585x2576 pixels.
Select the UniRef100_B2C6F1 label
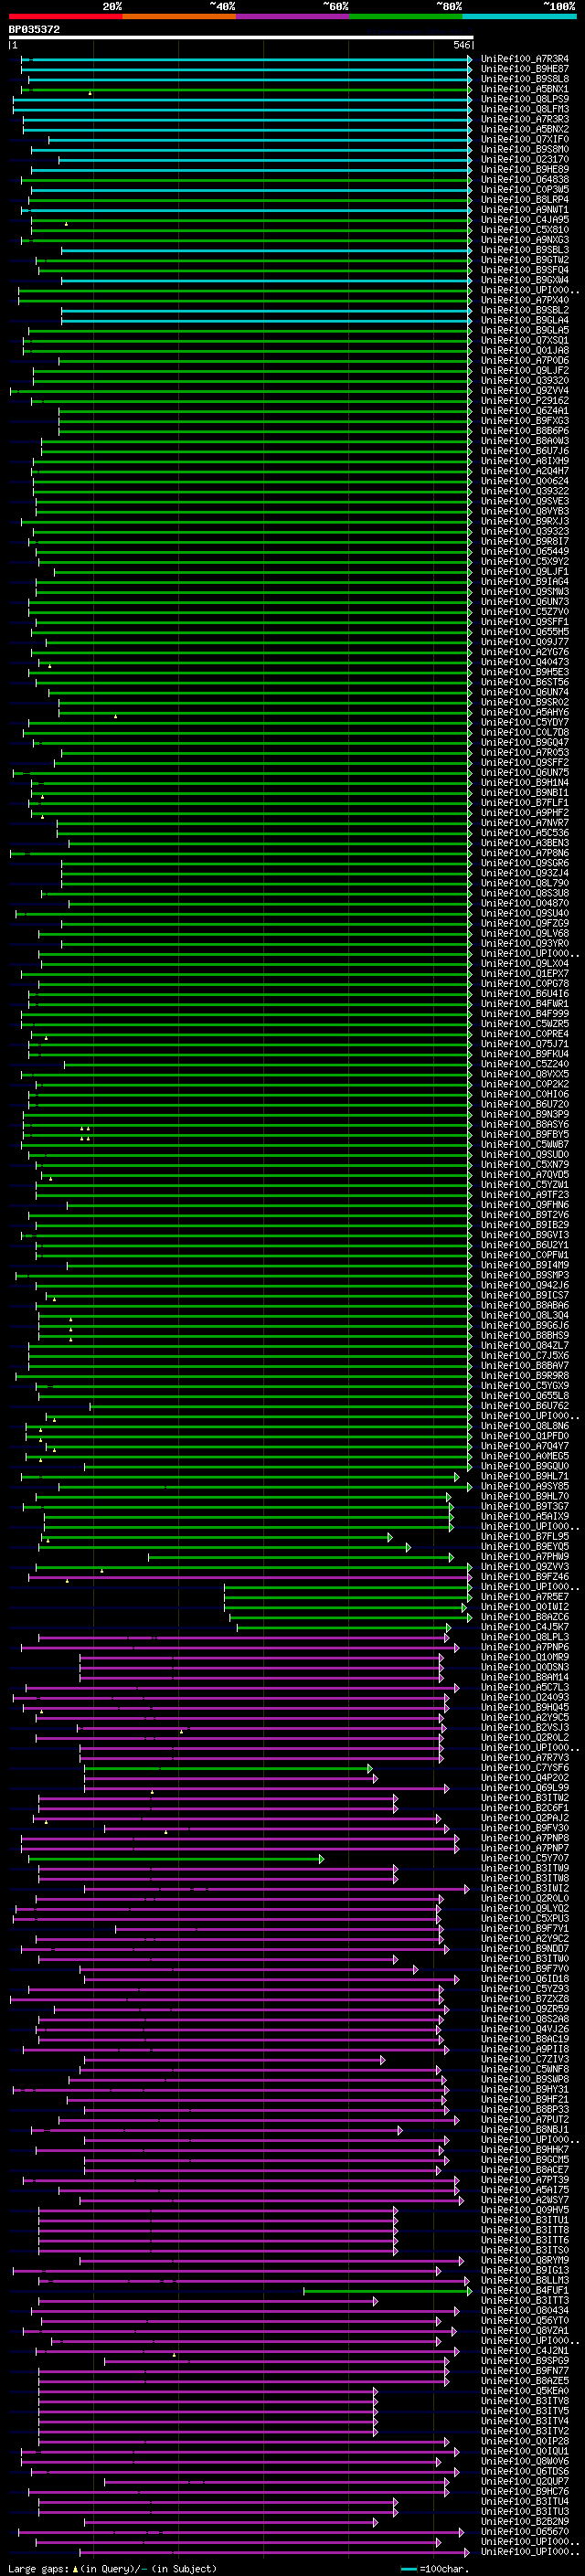pyautogui.click(x=525, y=1808)
